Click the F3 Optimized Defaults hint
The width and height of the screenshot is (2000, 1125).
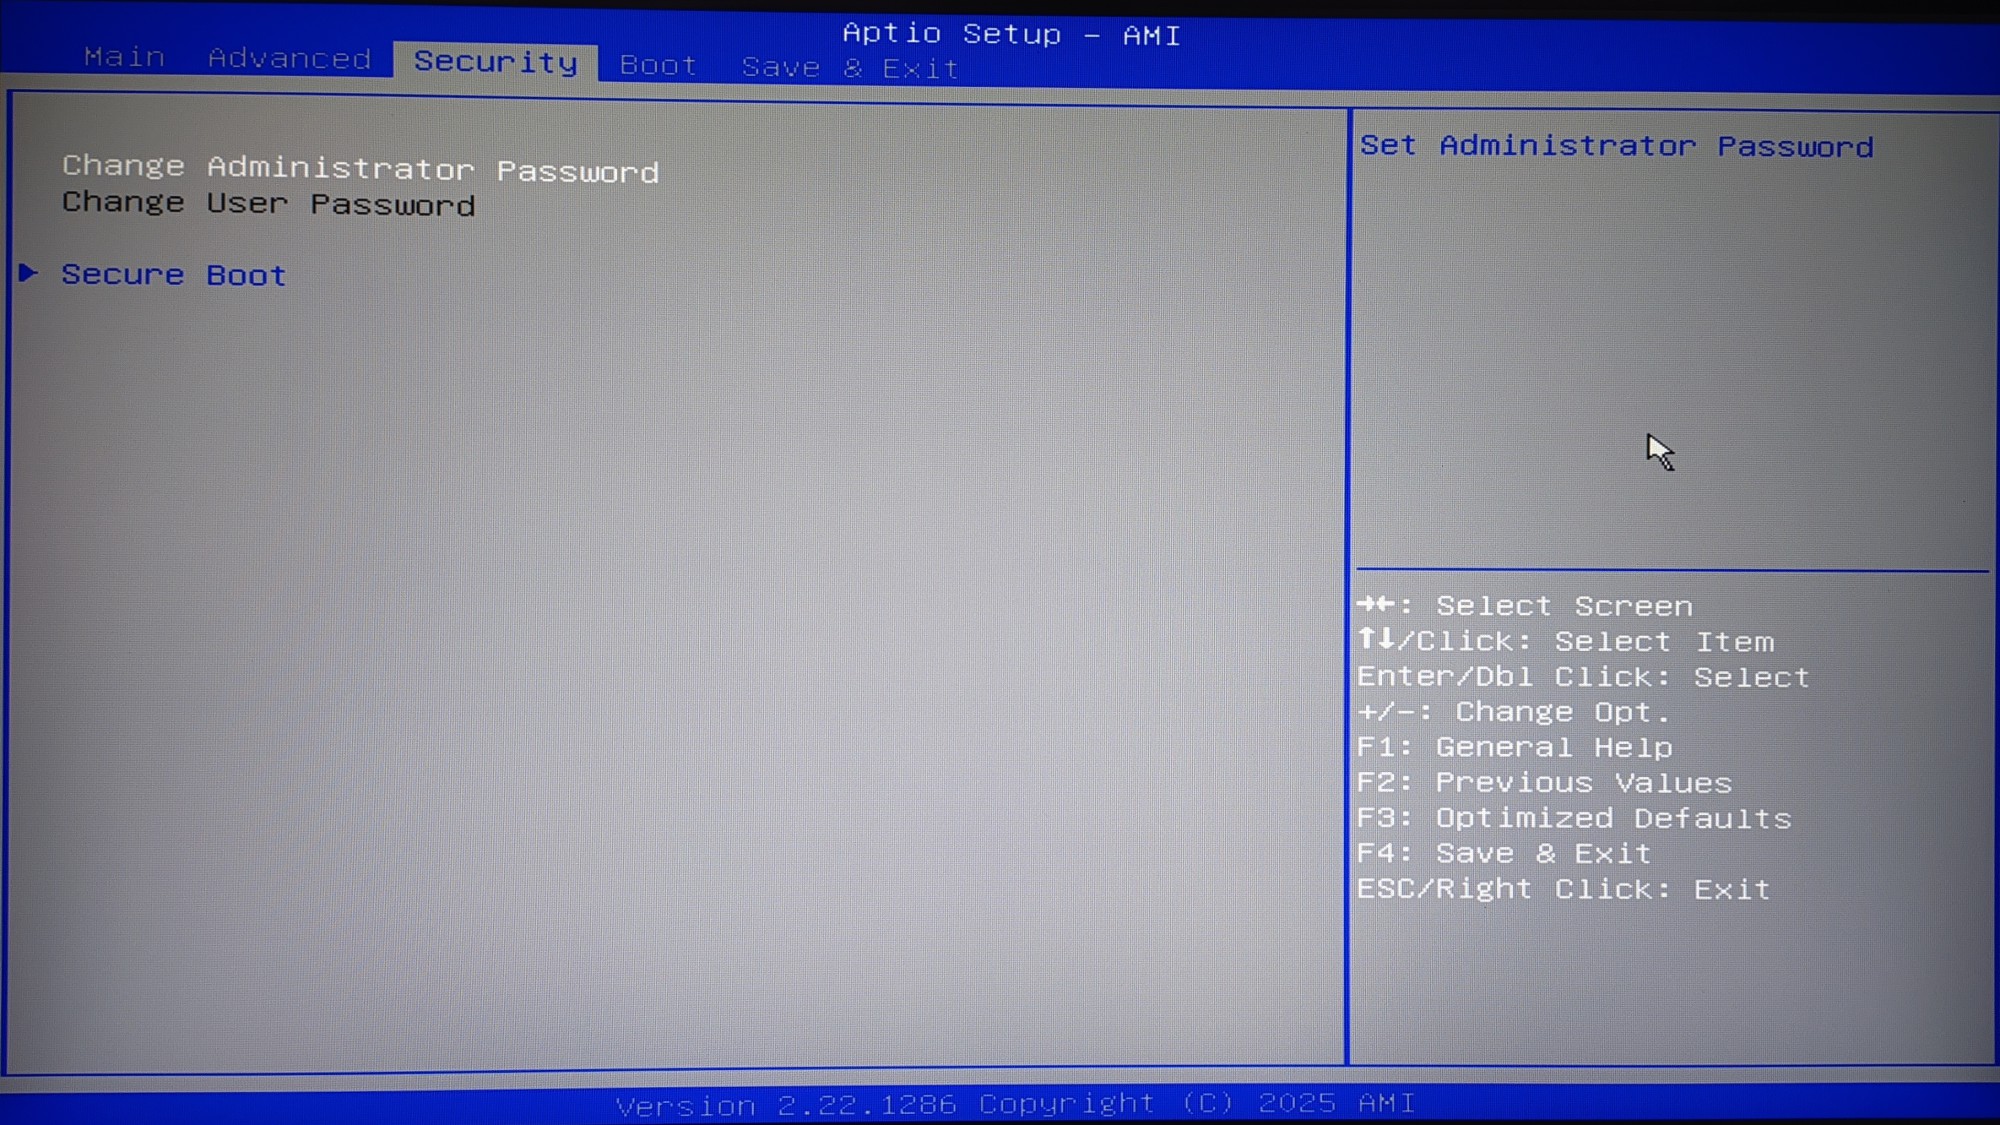click(1574, 818)
